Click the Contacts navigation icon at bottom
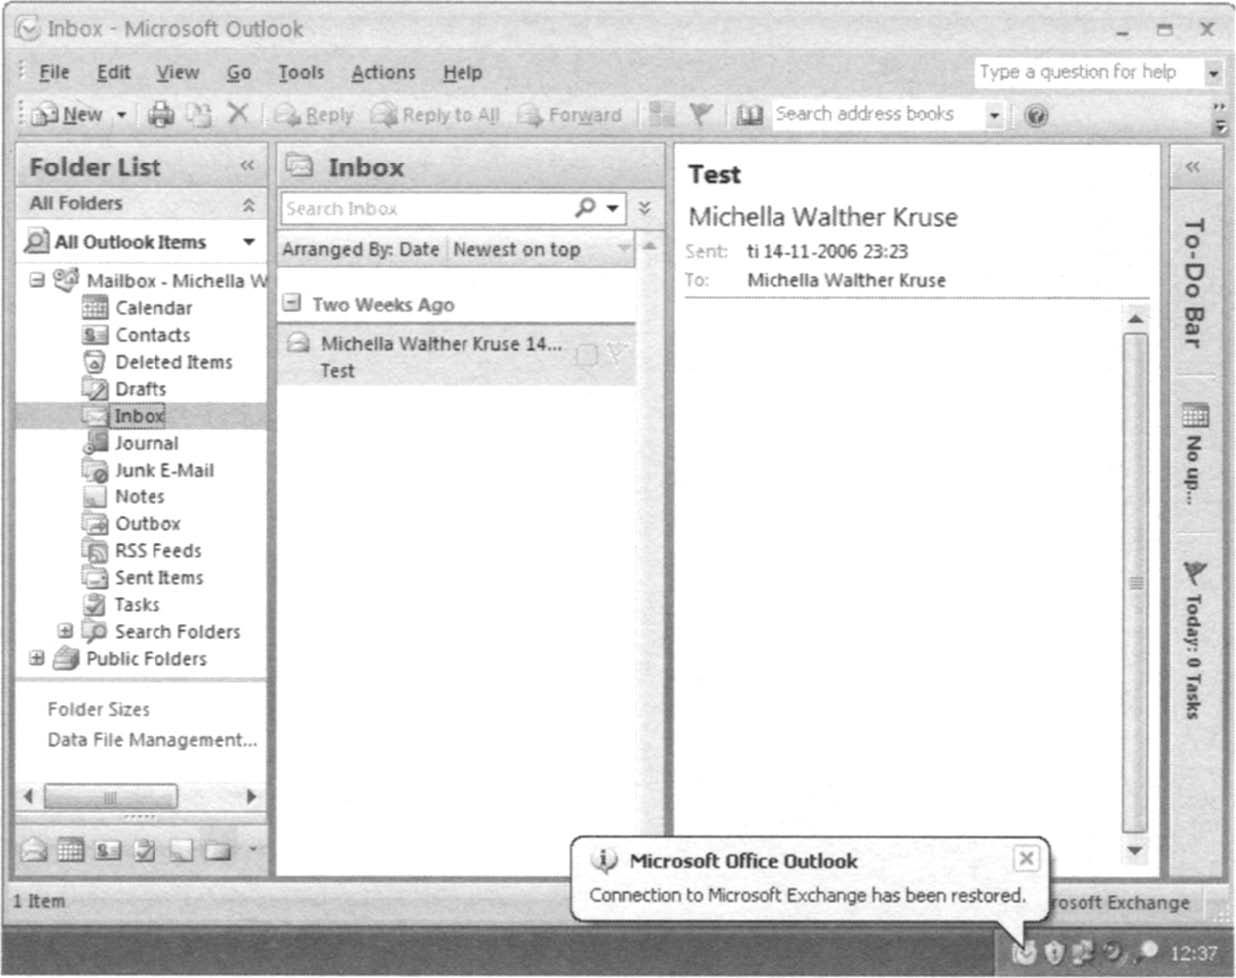This screenshot has width=1236, height=978. click(107, 851)
